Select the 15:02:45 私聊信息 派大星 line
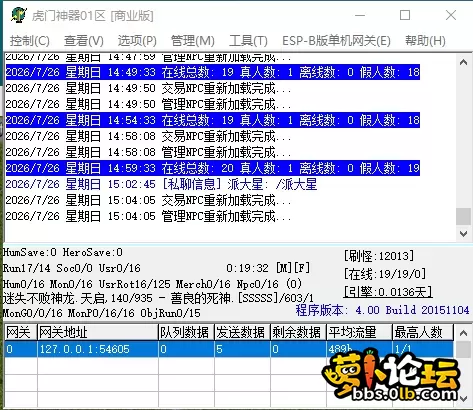Viewport: 473px width, 410px height. [x=161, y=184]
